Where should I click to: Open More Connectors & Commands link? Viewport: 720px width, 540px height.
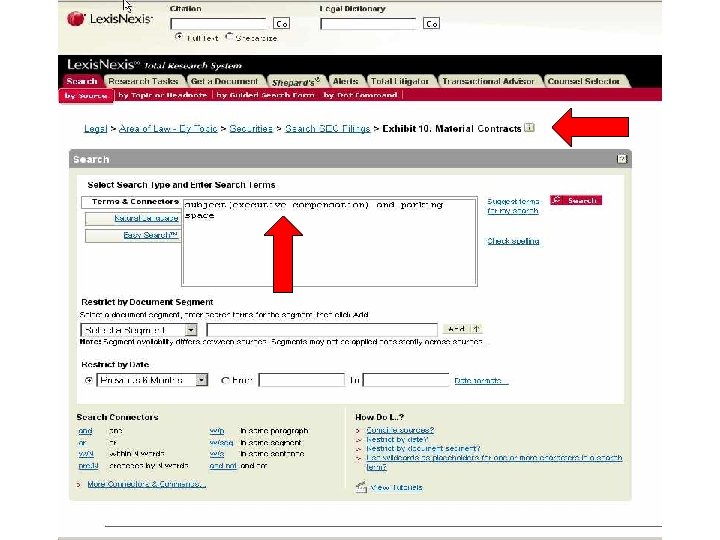point(146,484)
